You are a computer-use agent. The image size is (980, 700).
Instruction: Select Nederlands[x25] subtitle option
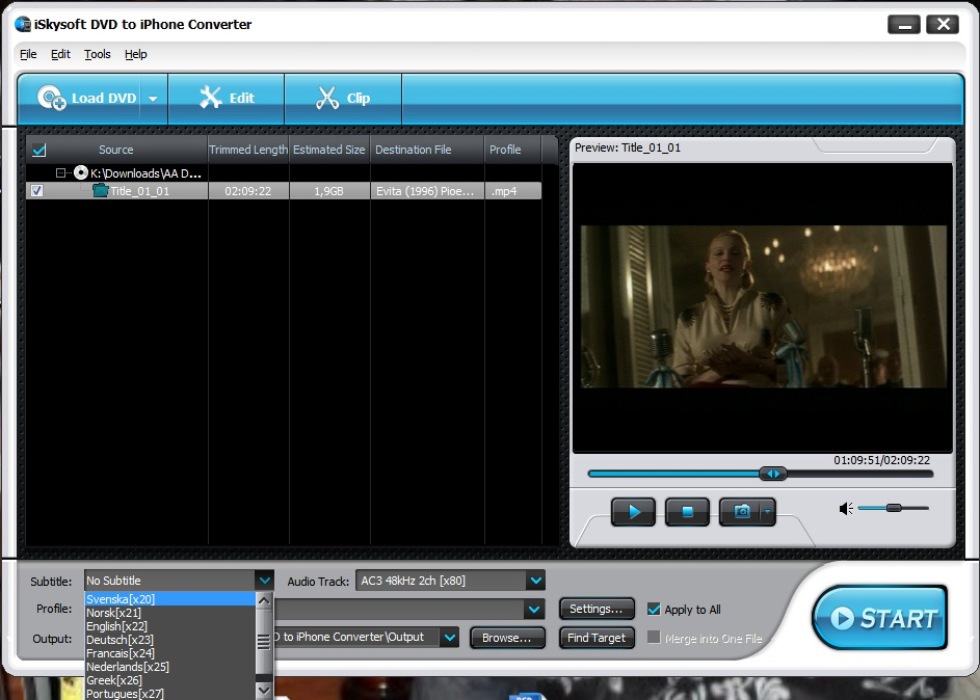[x=170, y=667]
